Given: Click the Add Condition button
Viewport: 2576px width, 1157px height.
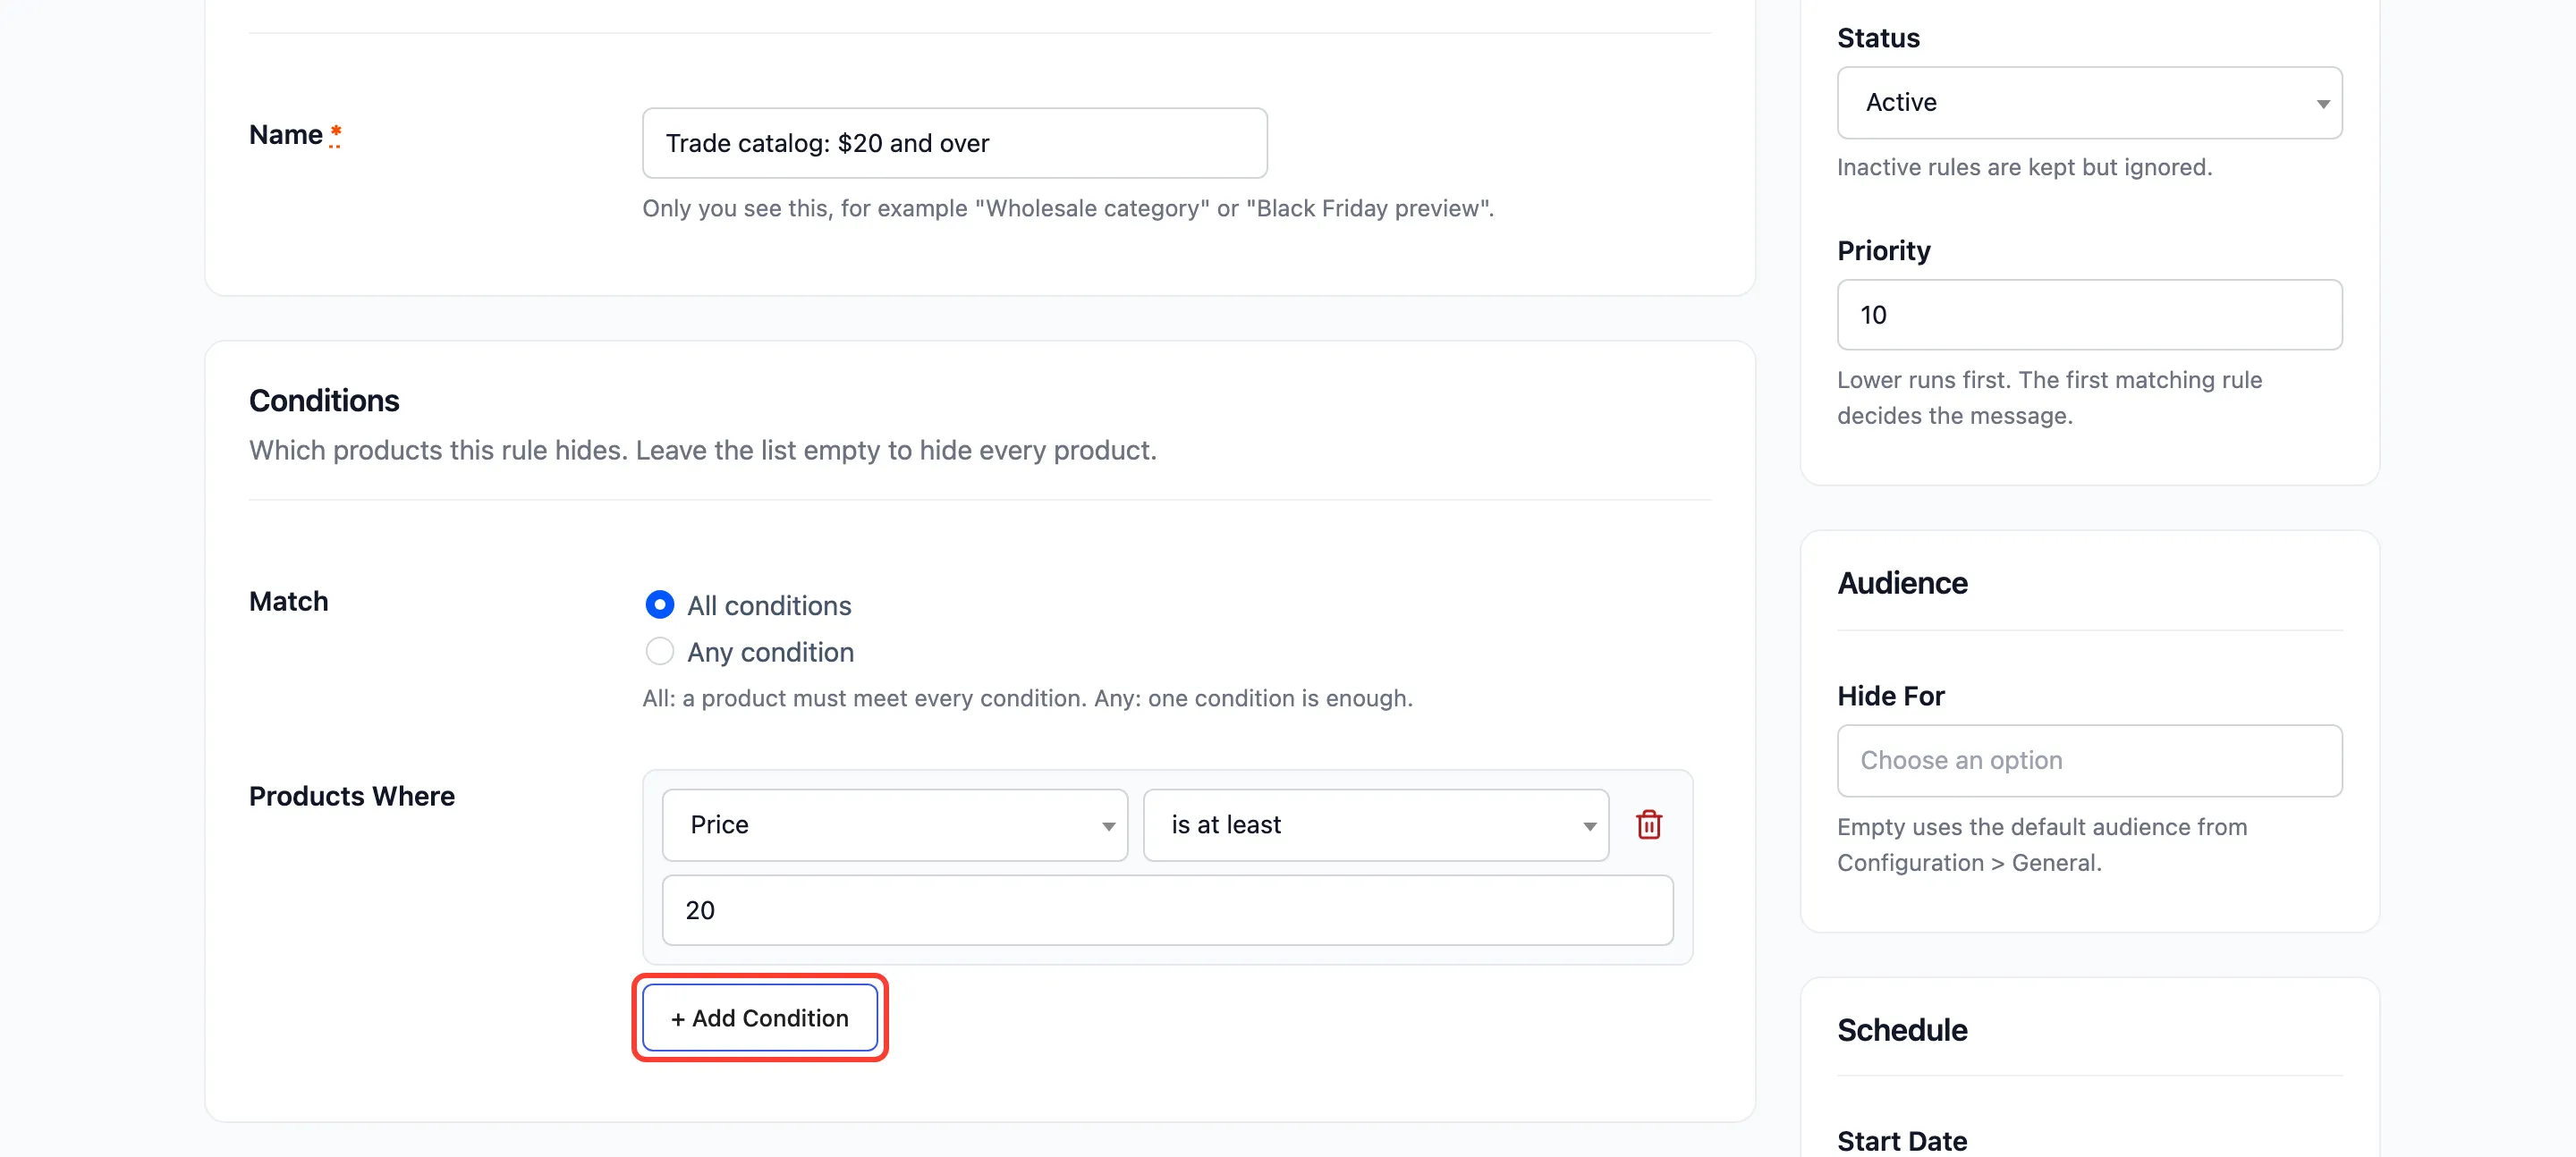Looking at the screenshot, I should [759, 1017].
